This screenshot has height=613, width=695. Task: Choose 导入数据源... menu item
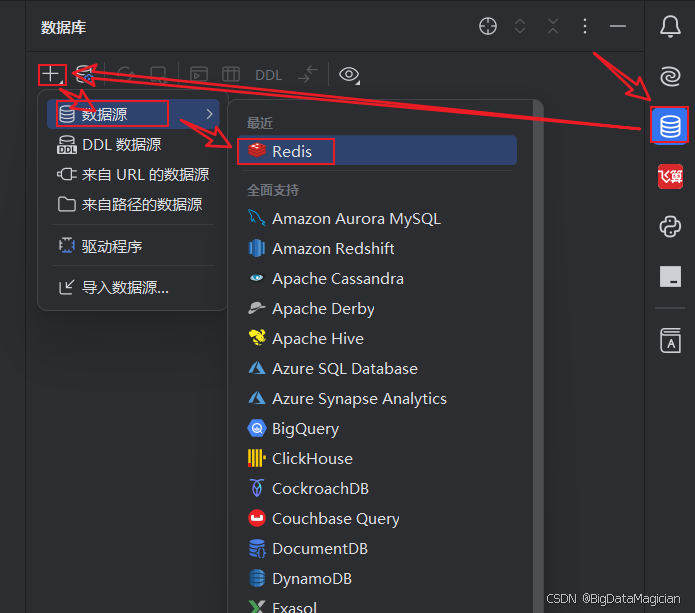[133, 288]
